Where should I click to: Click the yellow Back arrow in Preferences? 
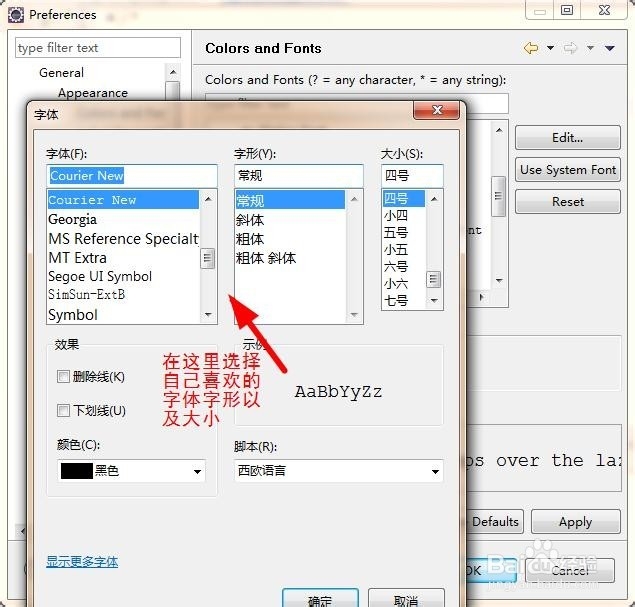531,48
